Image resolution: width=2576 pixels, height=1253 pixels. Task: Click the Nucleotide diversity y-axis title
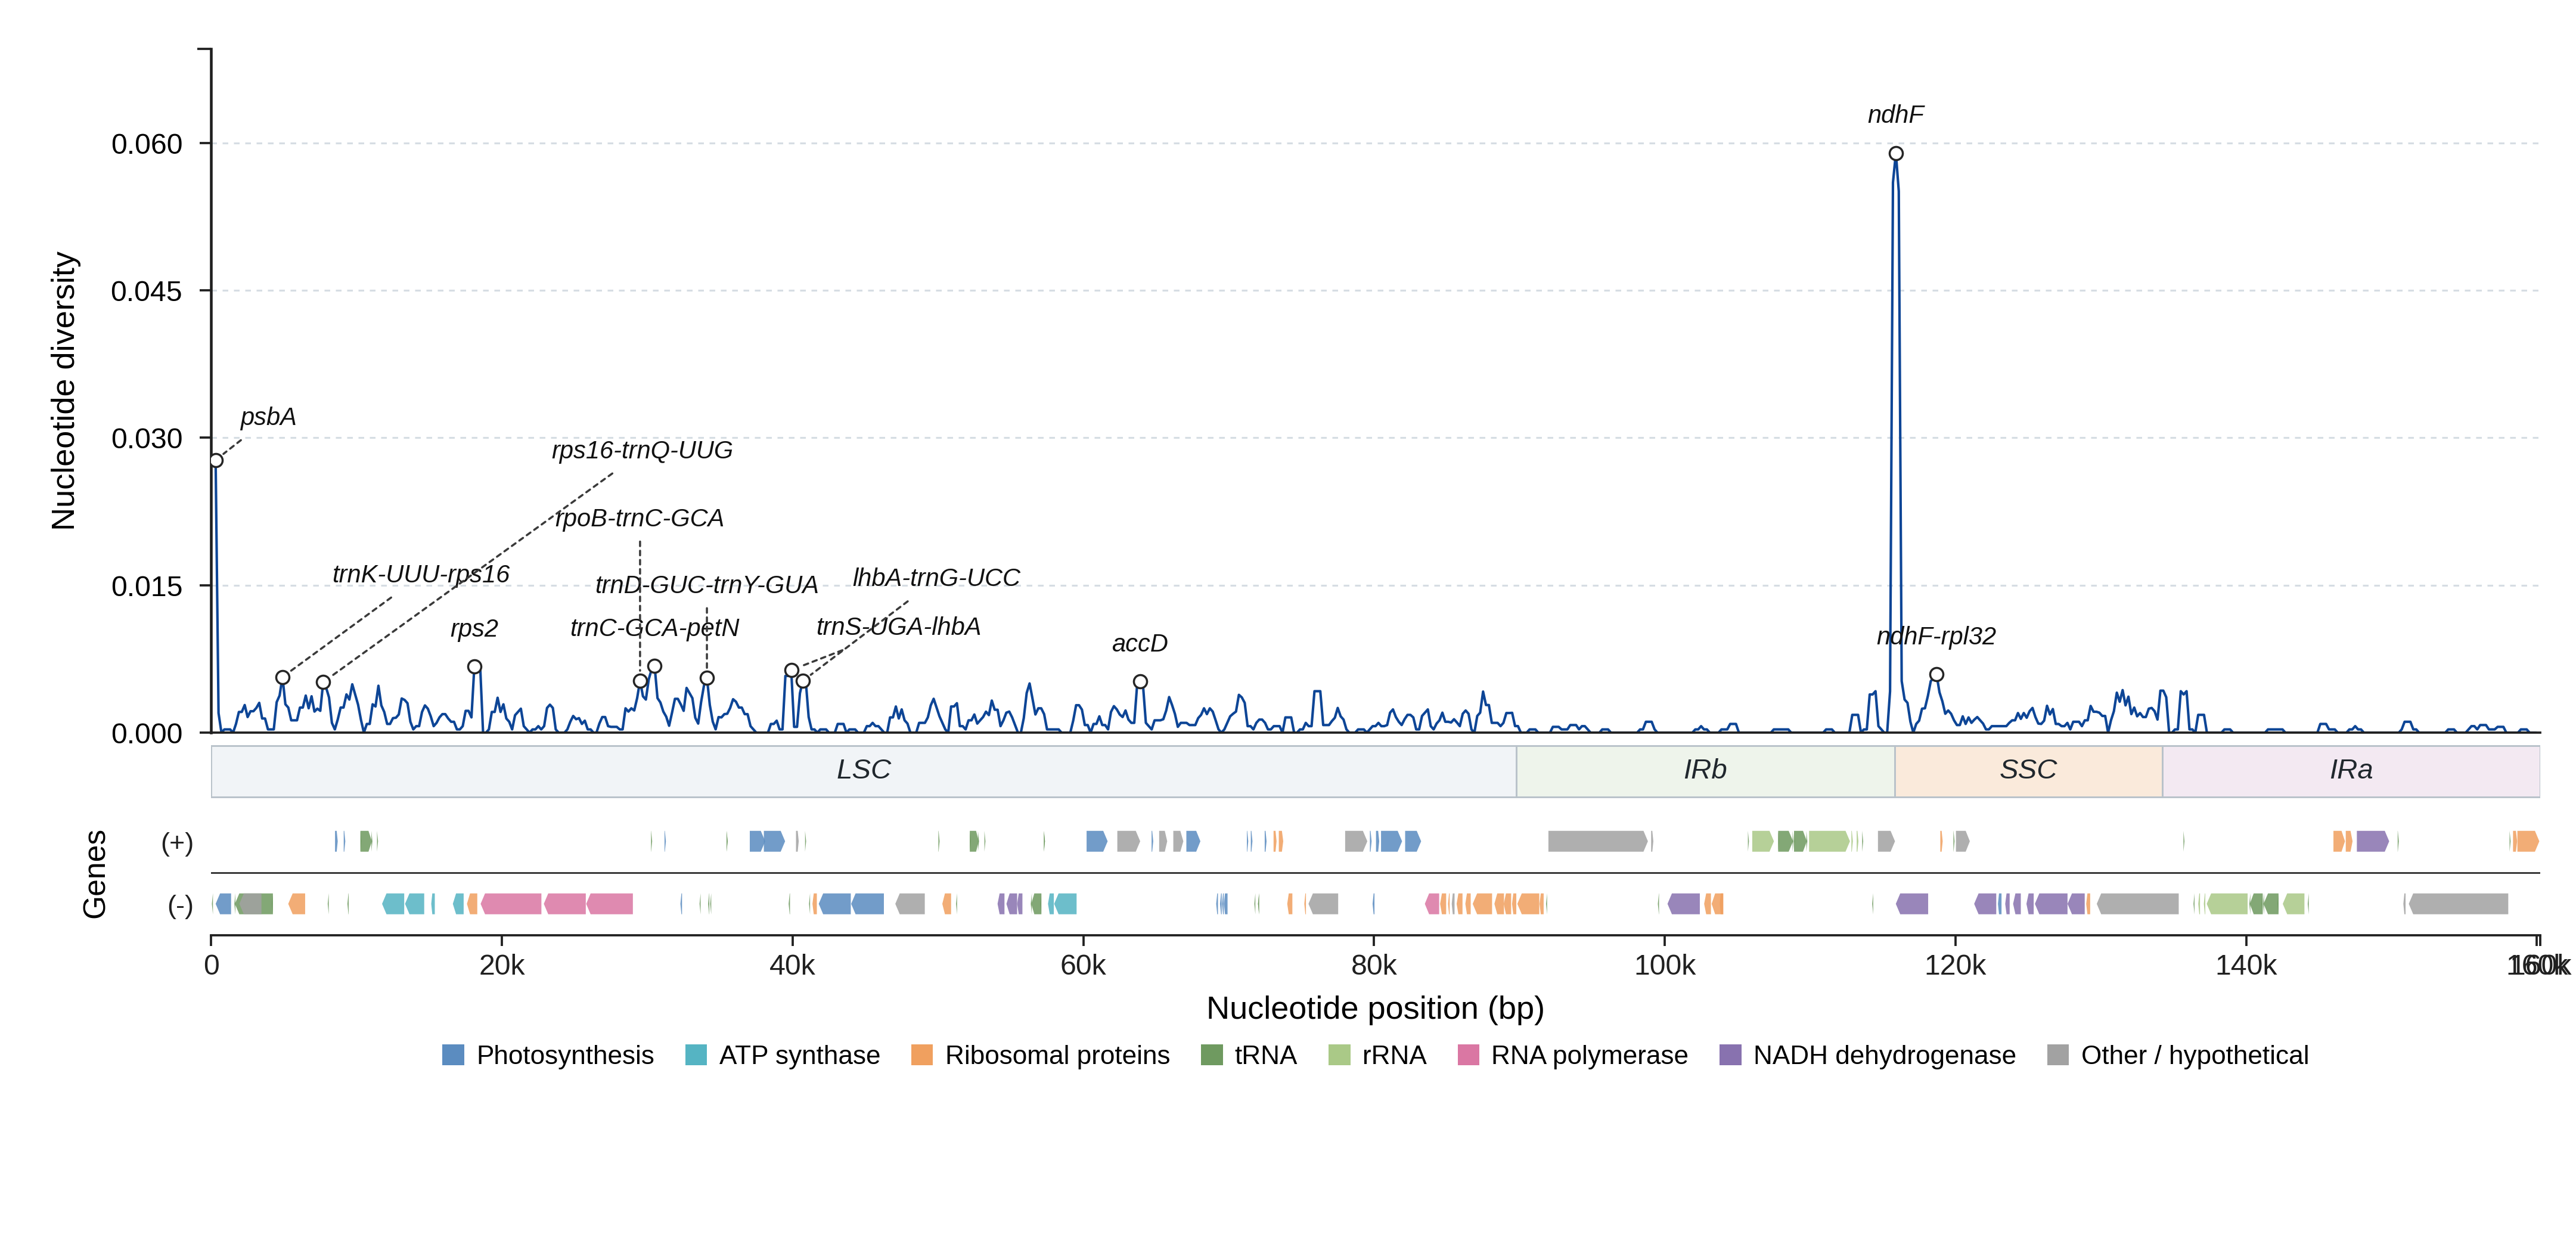tap(63, 391)
